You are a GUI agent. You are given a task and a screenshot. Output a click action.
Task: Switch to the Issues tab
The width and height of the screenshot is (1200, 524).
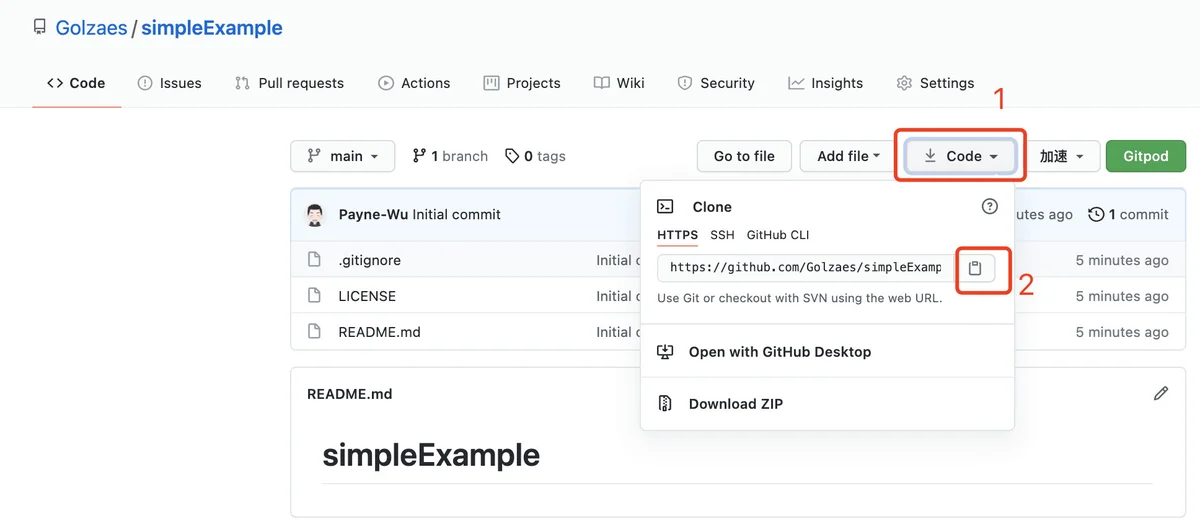pyautogui.click(x=169, y=83)
